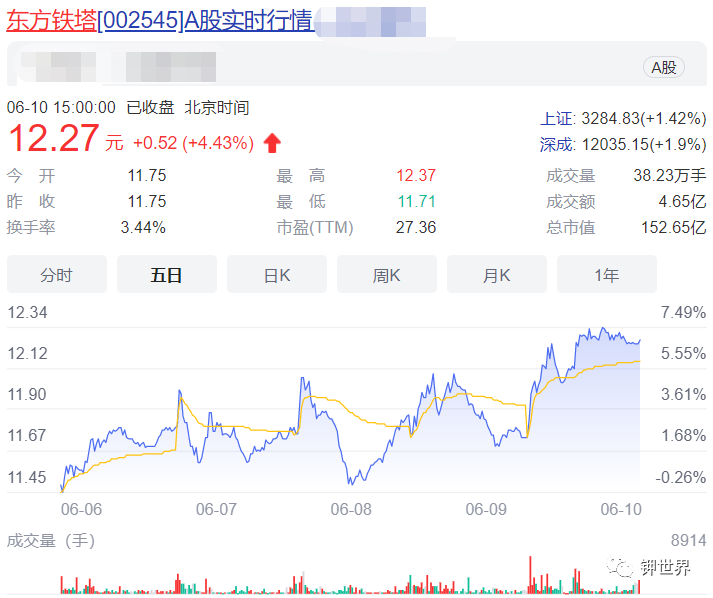Click the 今开 value 11.75
713x598 pixels.
147,176
